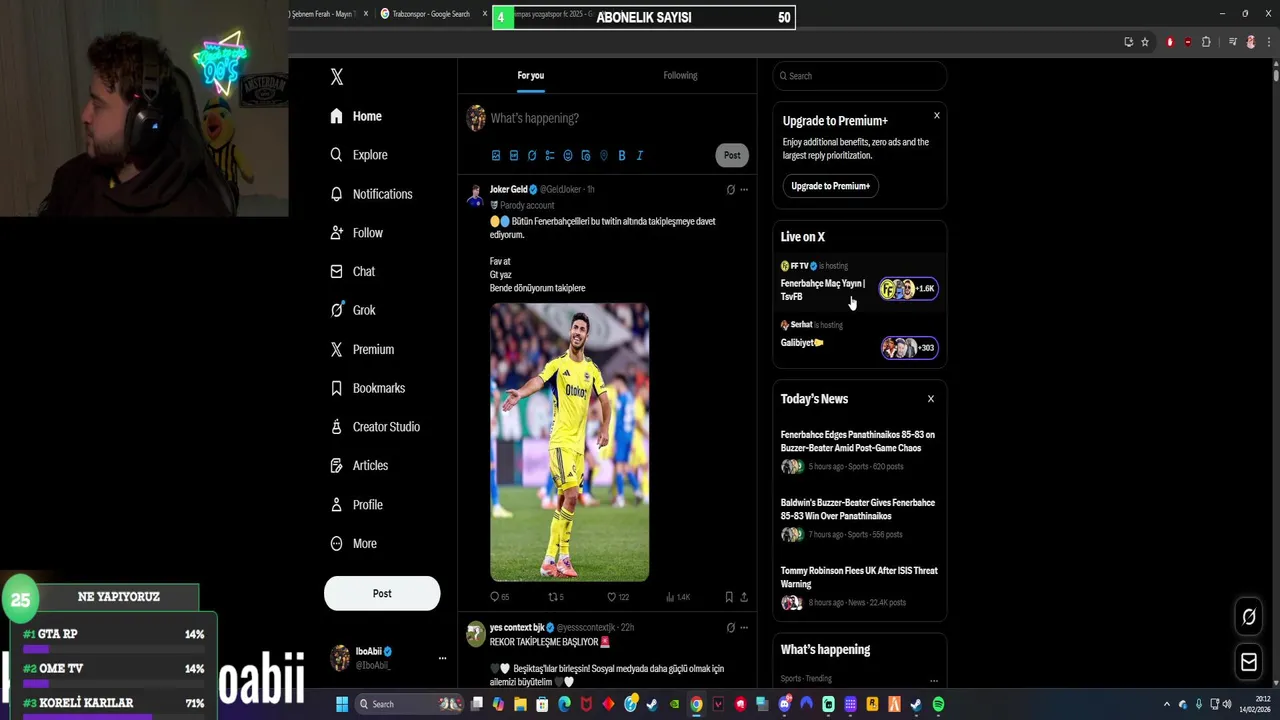The height and width of the screenshot is (720, 1280).
Task: Open Spotify from the taskbar
Action: (x=938, y=704)
